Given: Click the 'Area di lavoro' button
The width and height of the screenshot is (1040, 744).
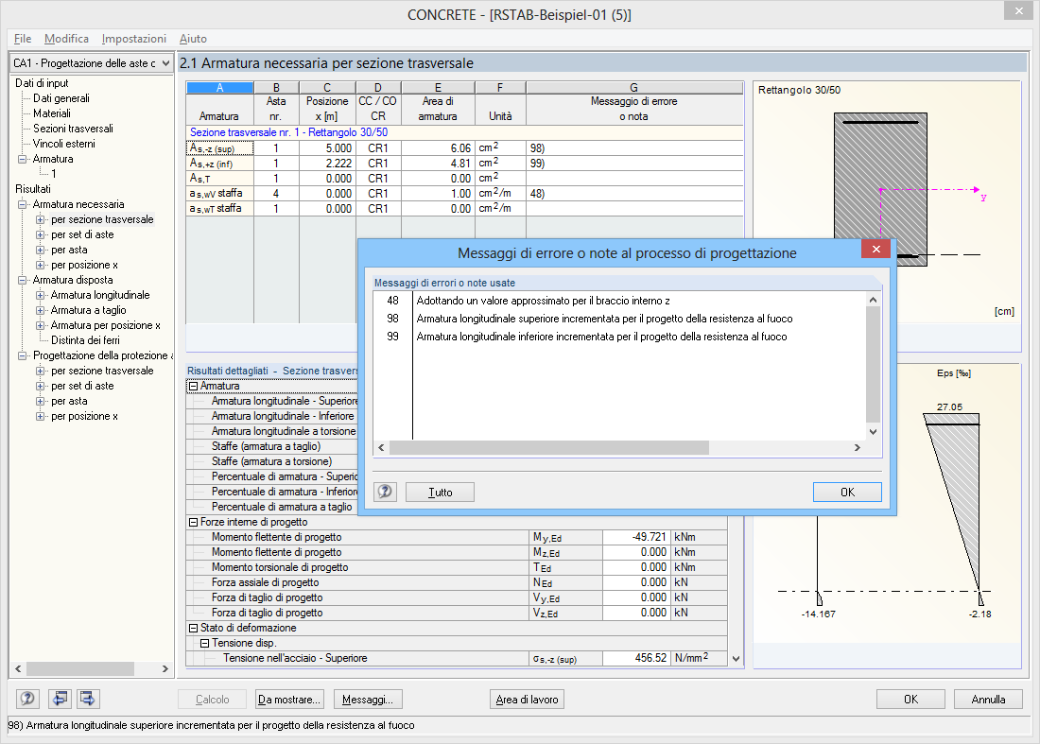Looking at the screenshot, I should click(527, 700).
